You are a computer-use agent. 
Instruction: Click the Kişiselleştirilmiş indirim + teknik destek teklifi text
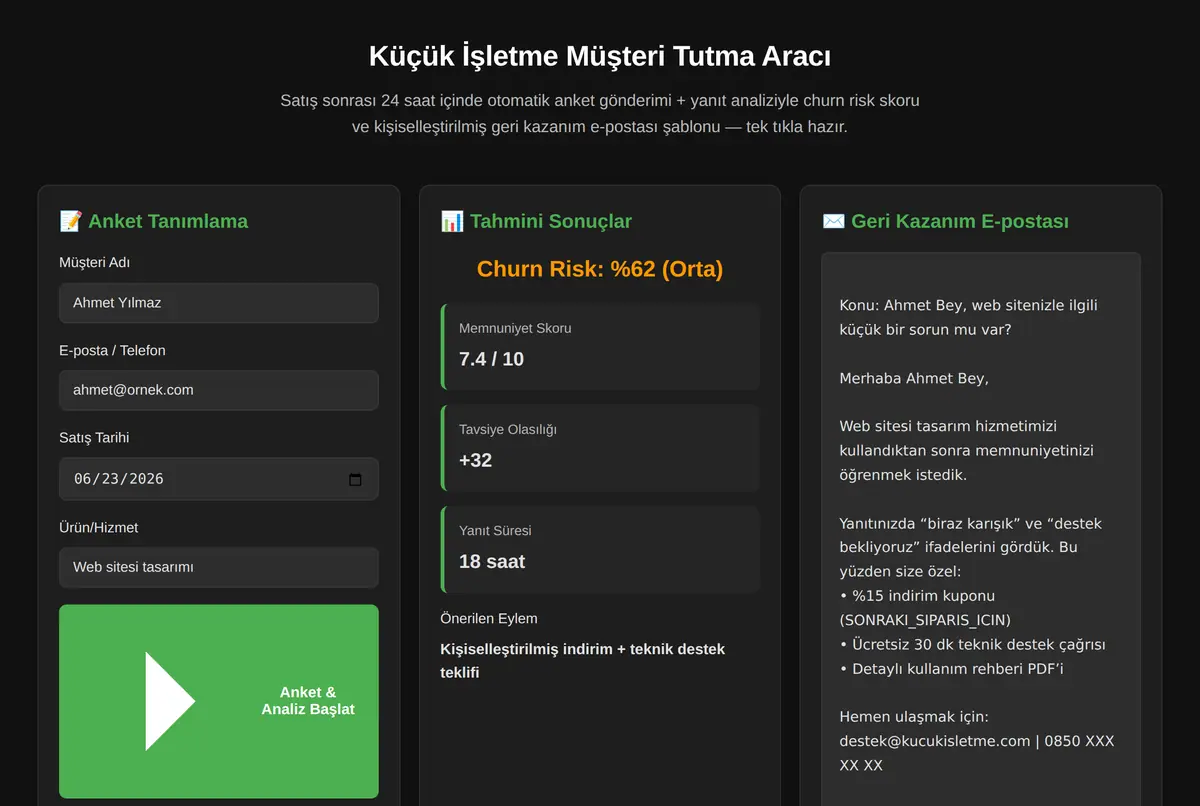(583, 660)
